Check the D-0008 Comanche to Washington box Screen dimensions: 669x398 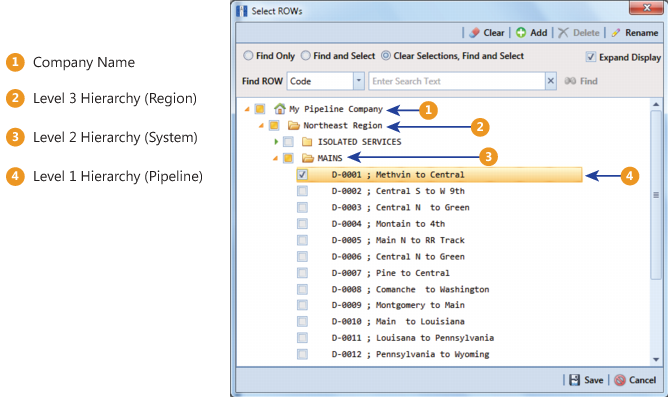tap(303, 289)
